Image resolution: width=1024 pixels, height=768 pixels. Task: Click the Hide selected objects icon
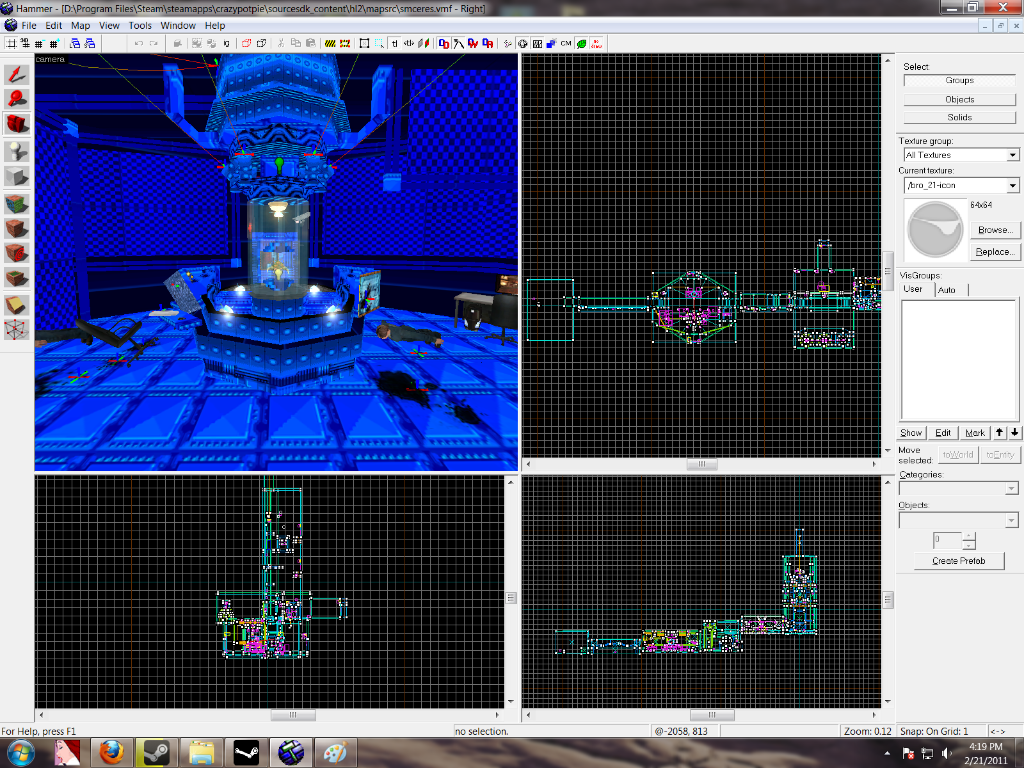click(246, 44)
